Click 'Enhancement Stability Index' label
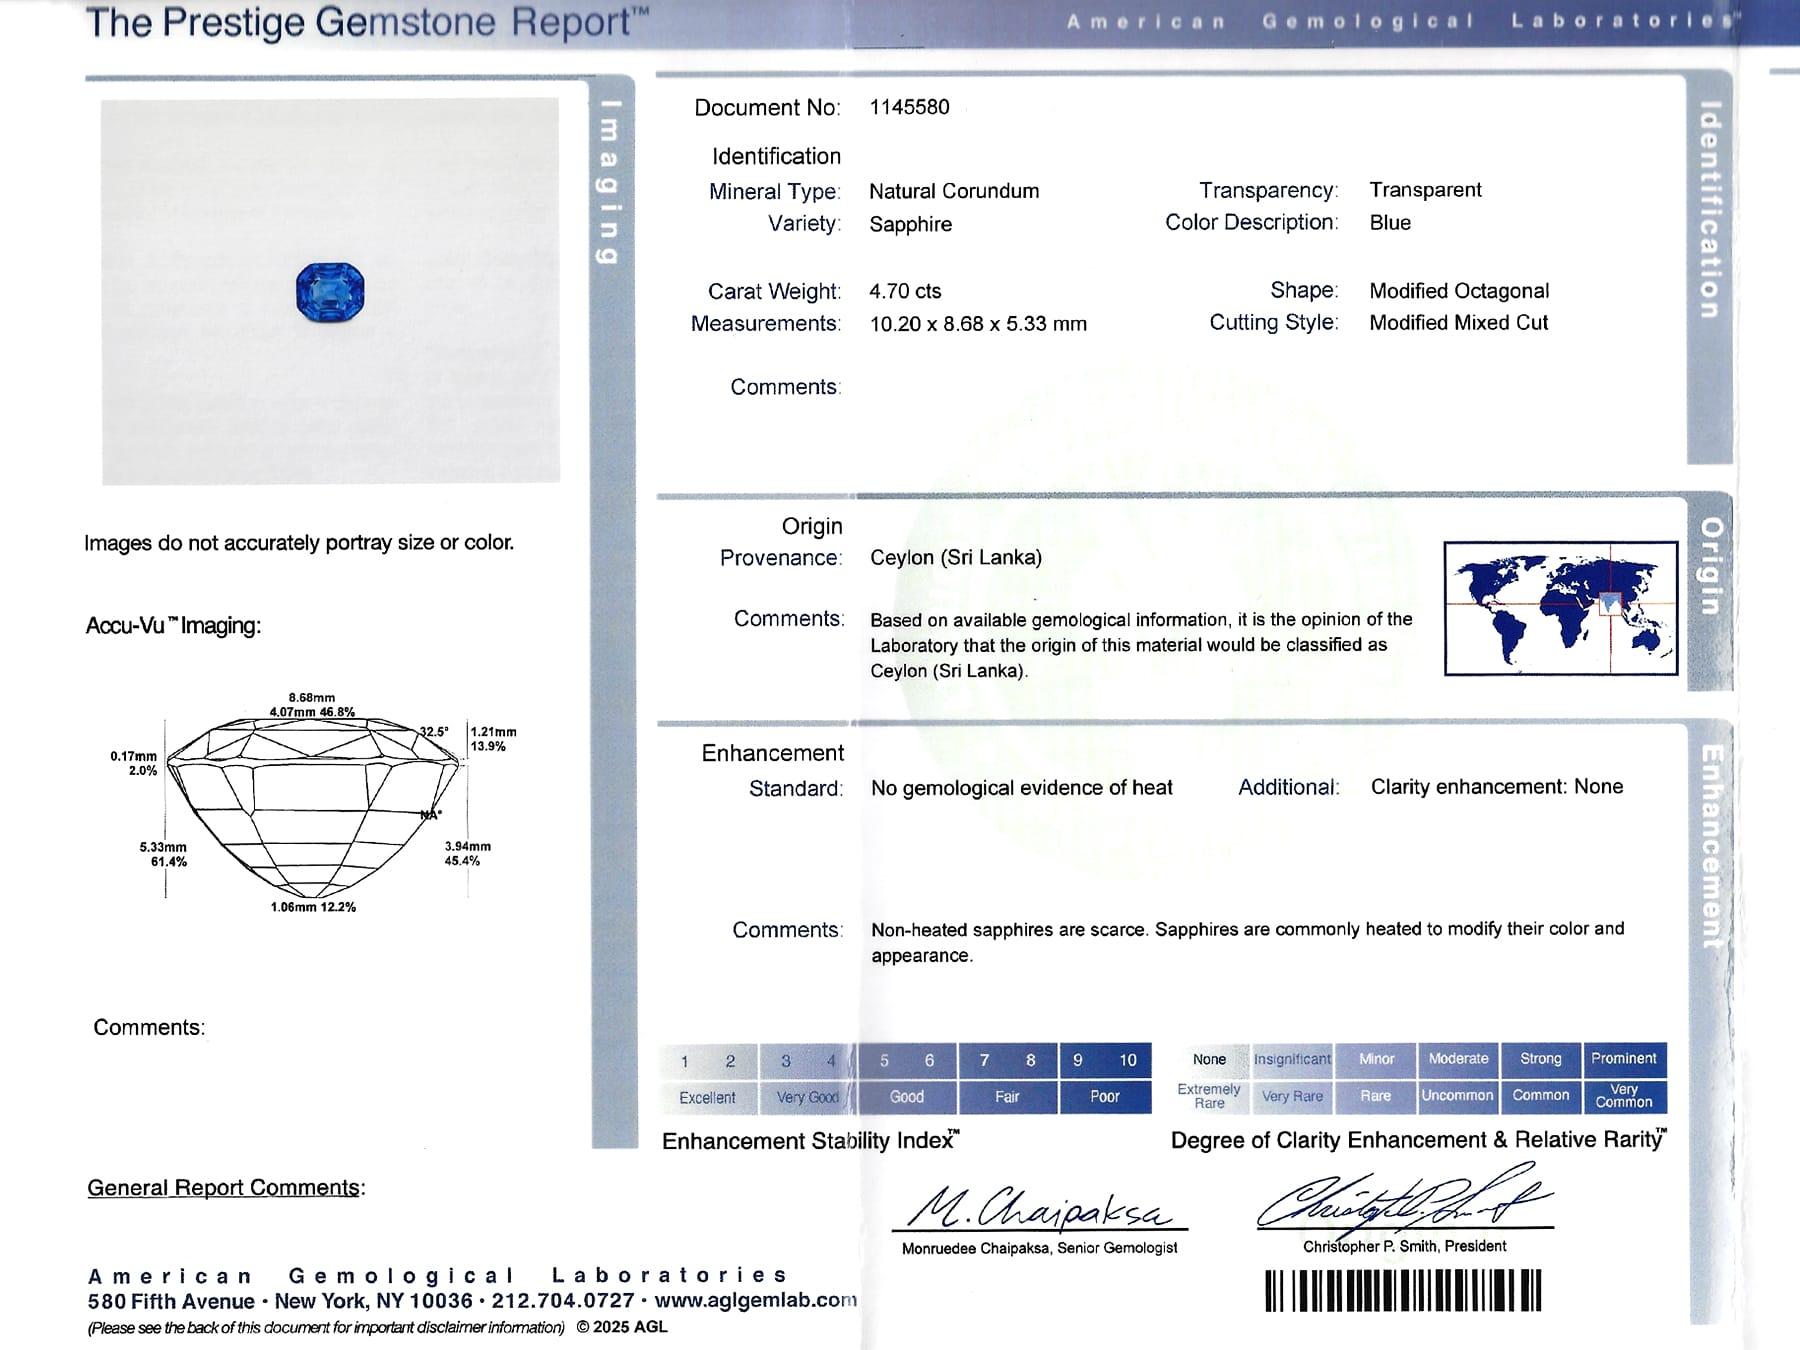The image size is (1800, 1350). point(811,1141)
